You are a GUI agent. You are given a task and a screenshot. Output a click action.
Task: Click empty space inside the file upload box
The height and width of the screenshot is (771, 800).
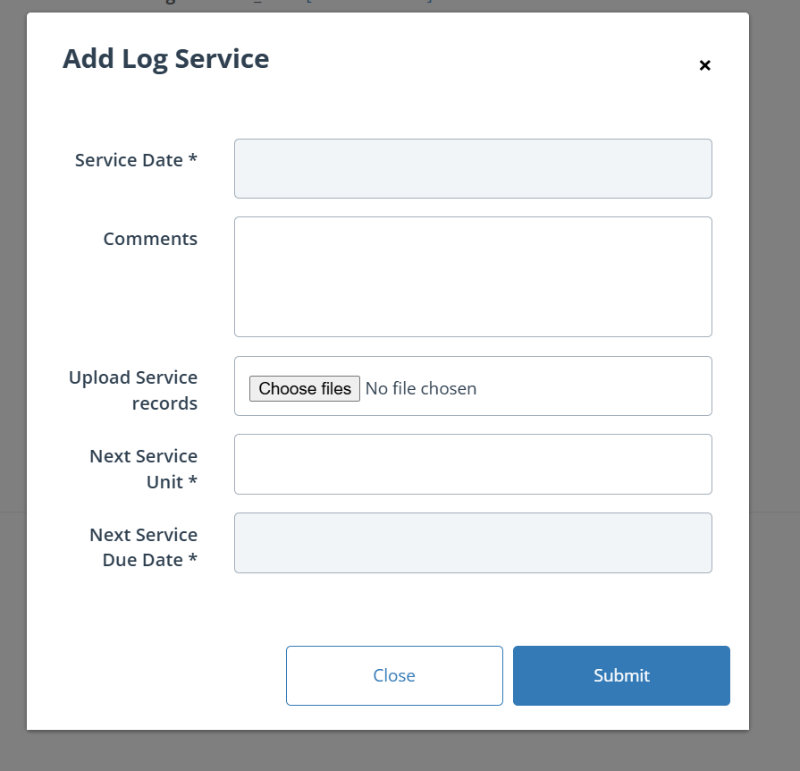click(600, 388)
